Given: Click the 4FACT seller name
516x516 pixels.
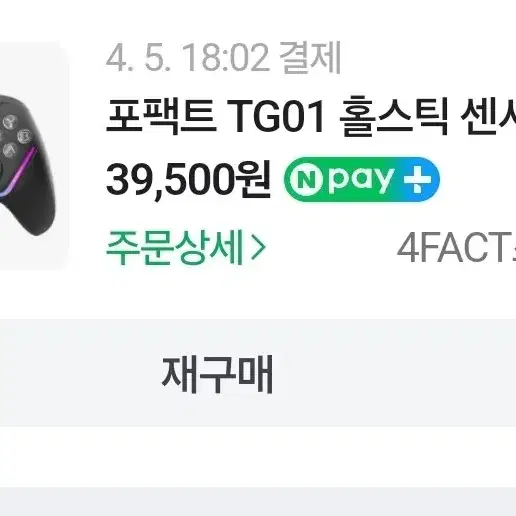Looking at the screenshot, I should coord(457,248).
